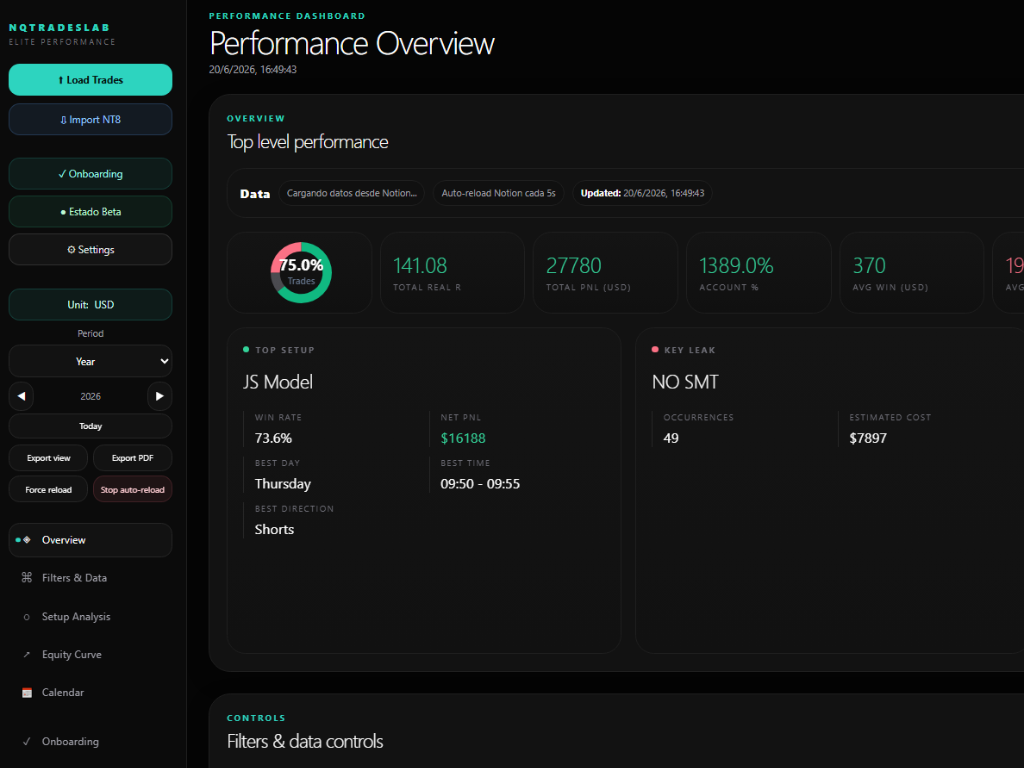This screenshot has height=768, width=1024.
Task: Click the NO SMT key leak title
Action: (x=685, y=382)
